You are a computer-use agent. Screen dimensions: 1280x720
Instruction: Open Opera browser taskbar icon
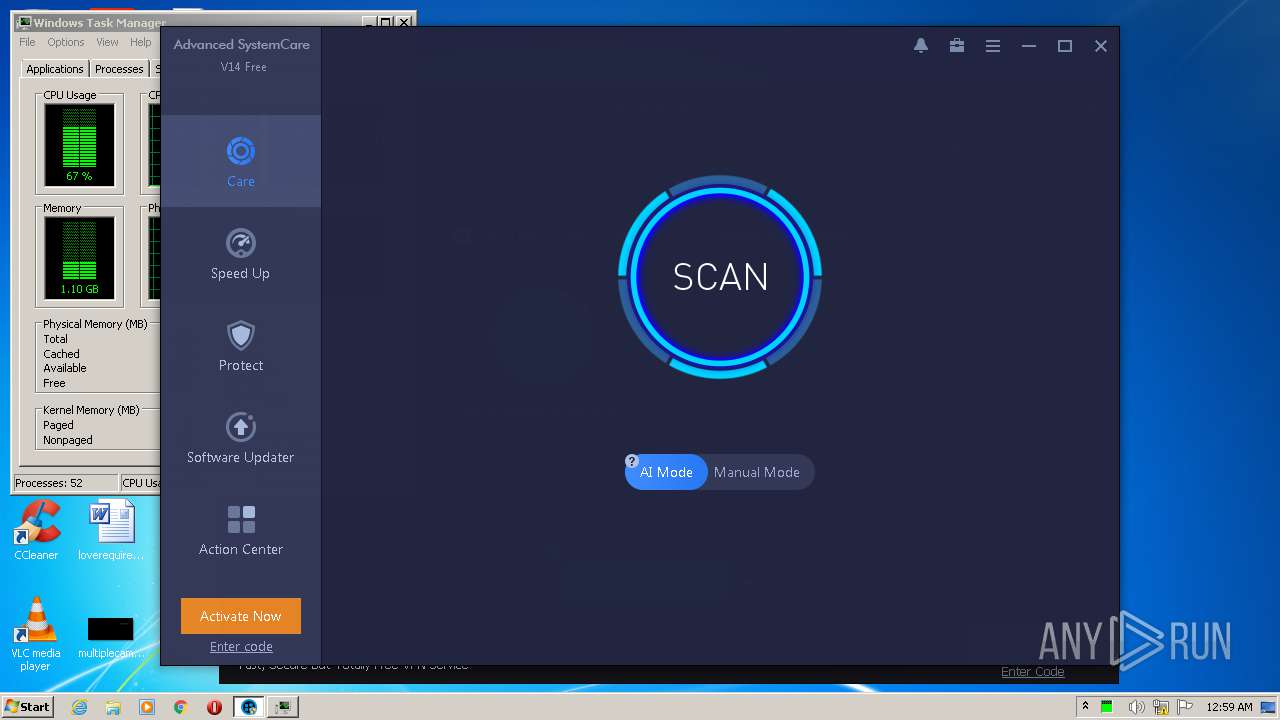coord(215,707)
